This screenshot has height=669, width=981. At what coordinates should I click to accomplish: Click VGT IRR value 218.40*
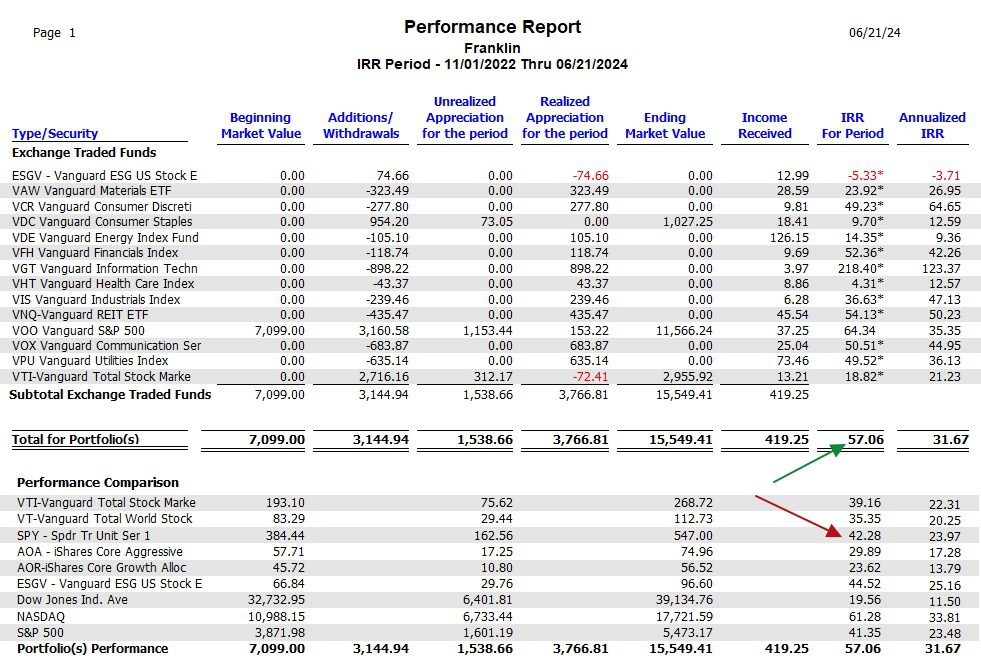coord(861,268)
